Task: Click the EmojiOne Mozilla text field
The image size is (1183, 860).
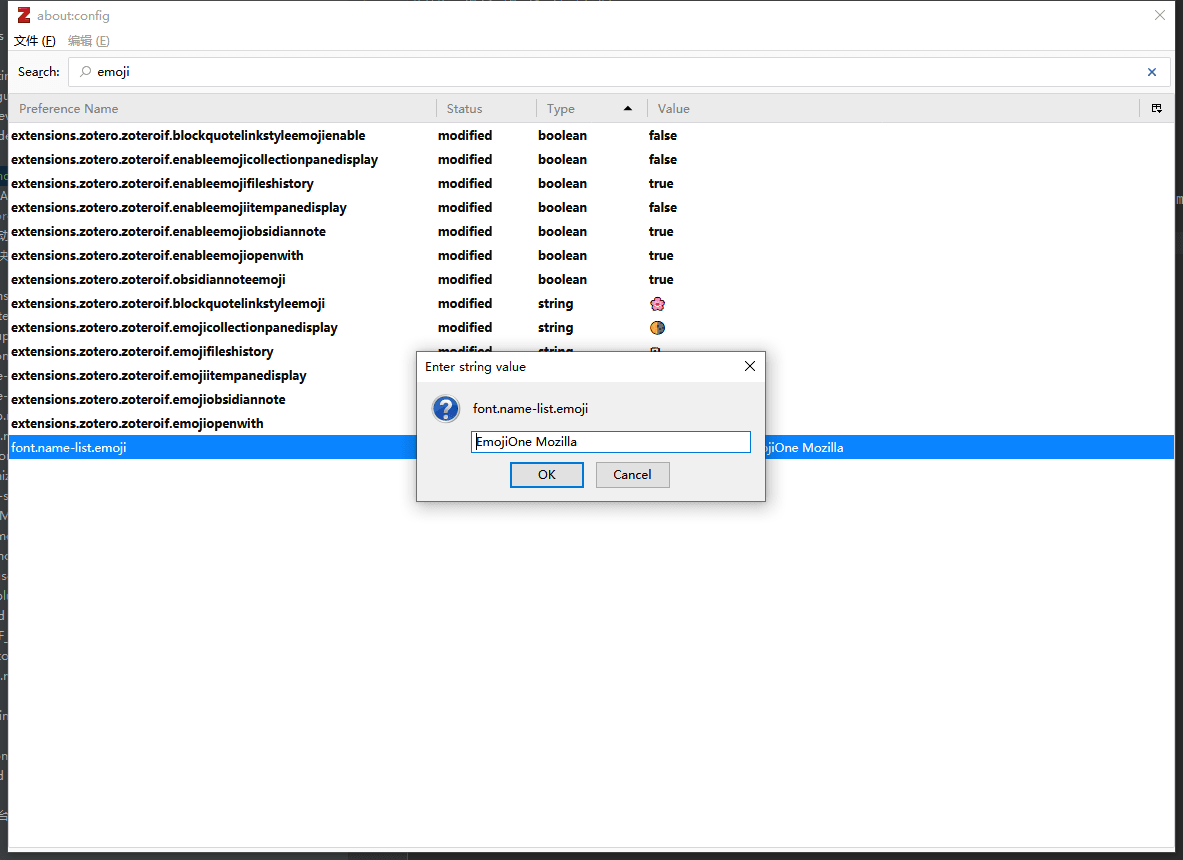Action: coord(610,442)
